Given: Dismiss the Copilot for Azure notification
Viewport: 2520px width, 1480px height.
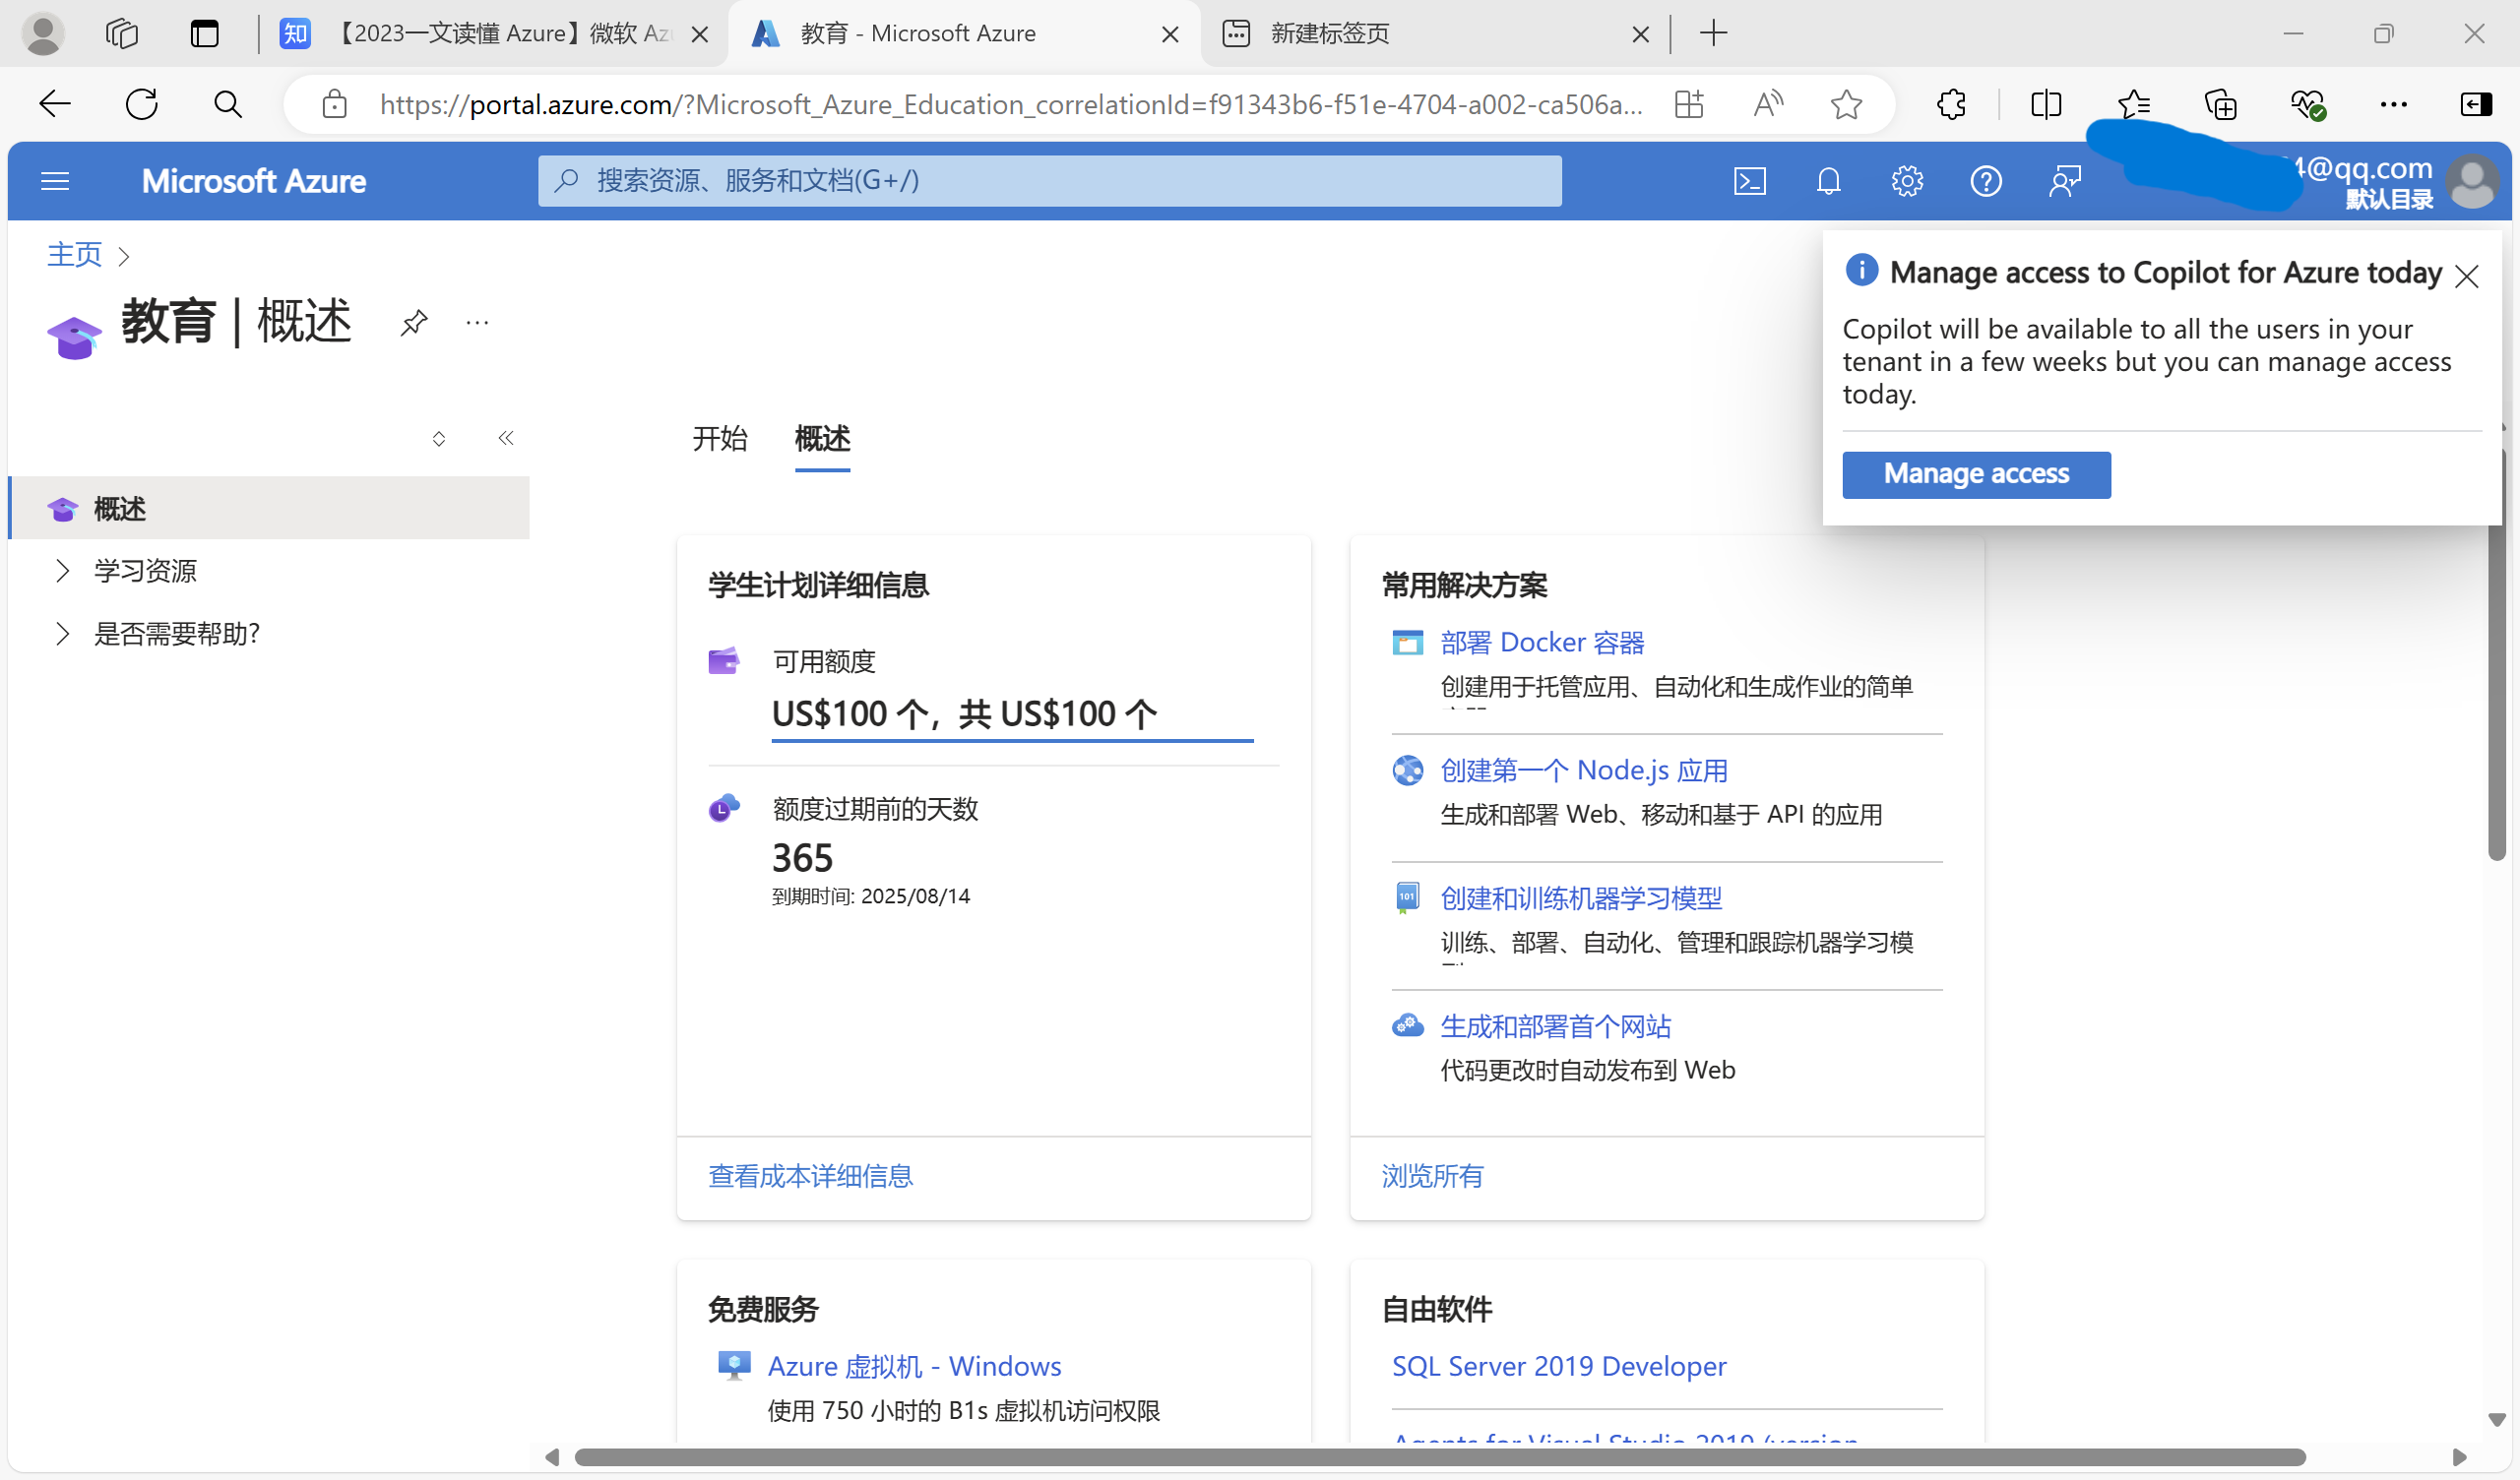Looking at the screenshot, I should 2466,276.
